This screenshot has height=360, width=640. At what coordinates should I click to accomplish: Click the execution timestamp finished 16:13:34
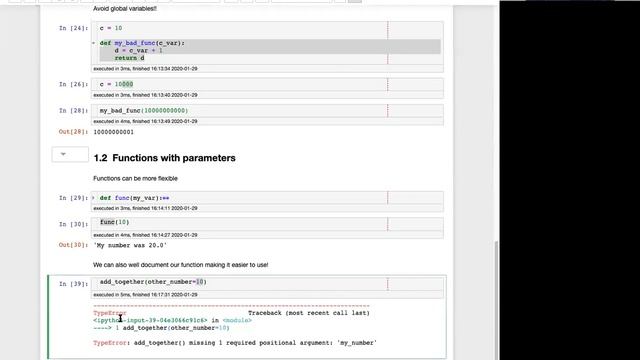pos(145,69)
